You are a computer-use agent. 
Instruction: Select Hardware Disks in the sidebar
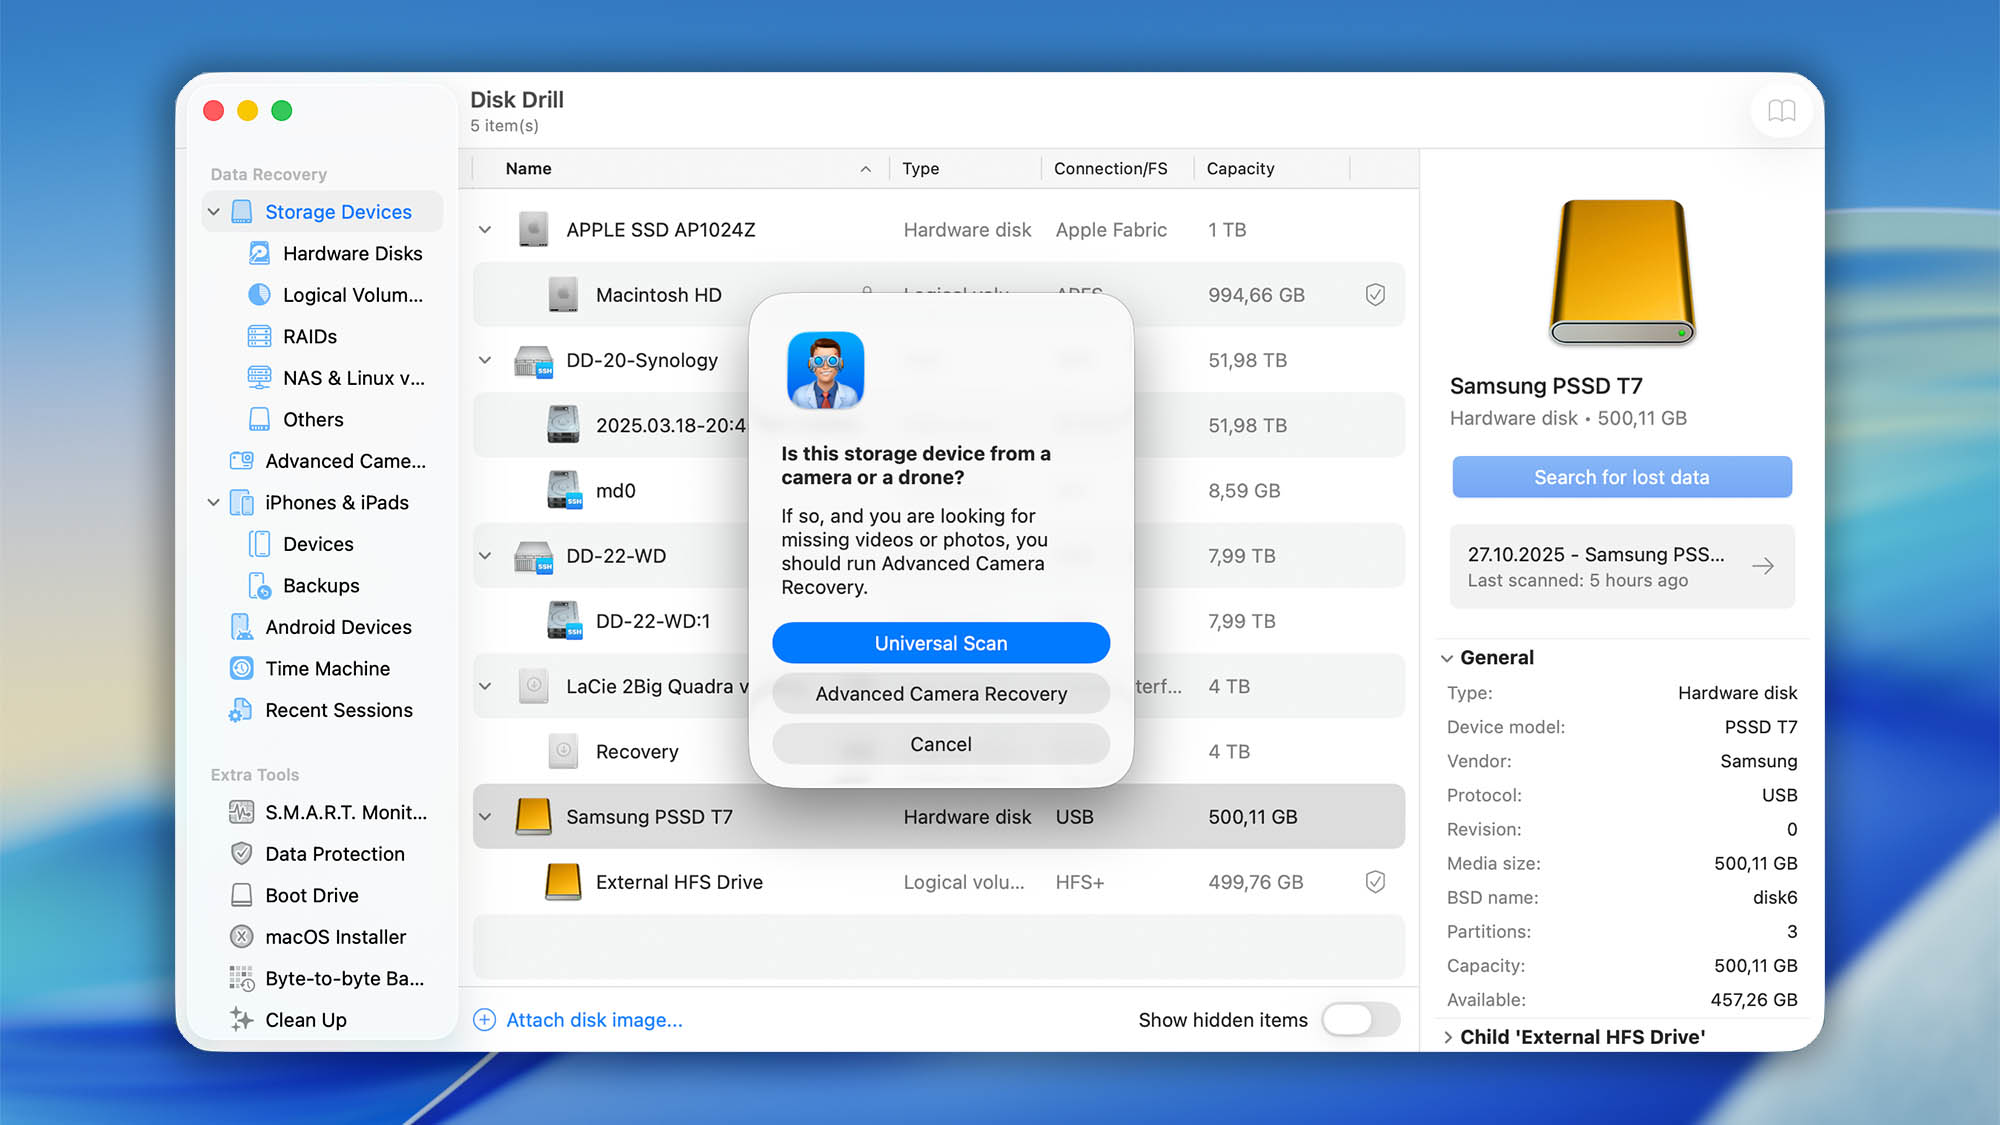click(x=352, y=253)
